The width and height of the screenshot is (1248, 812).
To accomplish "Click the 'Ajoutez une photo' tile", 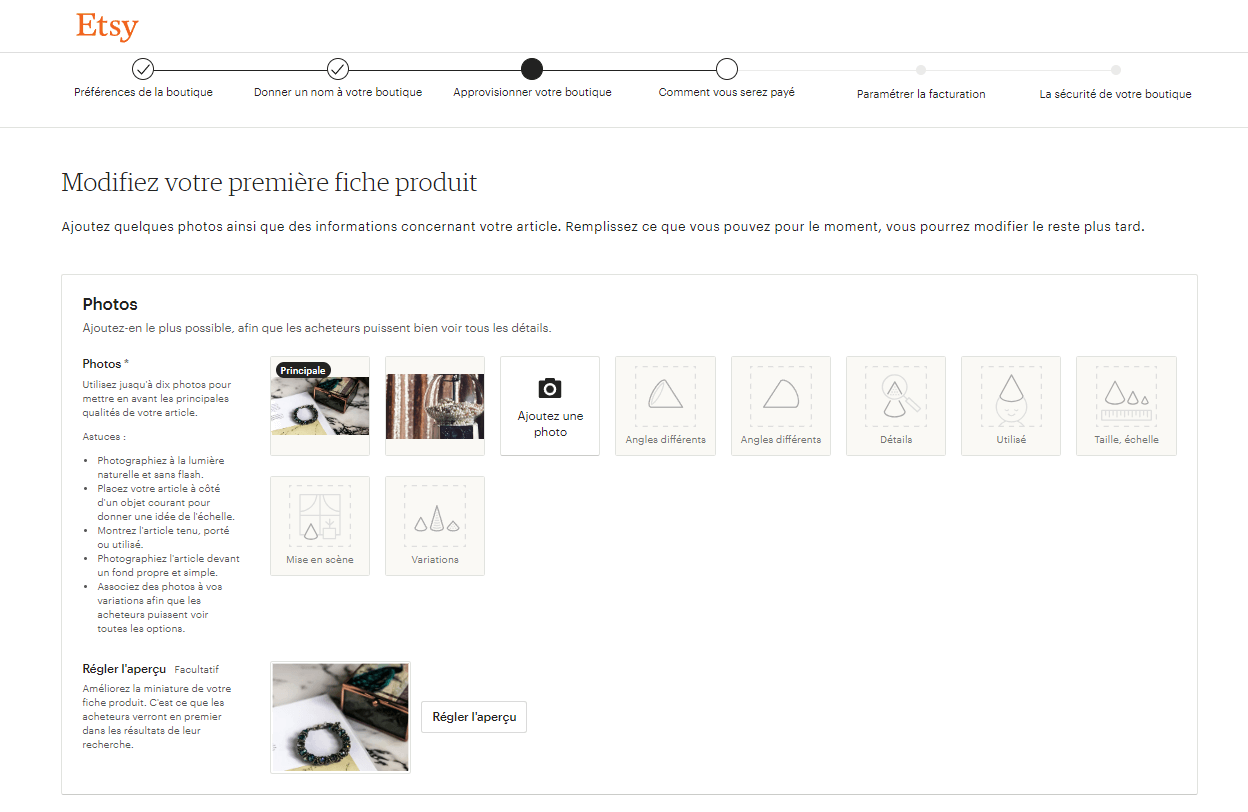I will point(549,423).
